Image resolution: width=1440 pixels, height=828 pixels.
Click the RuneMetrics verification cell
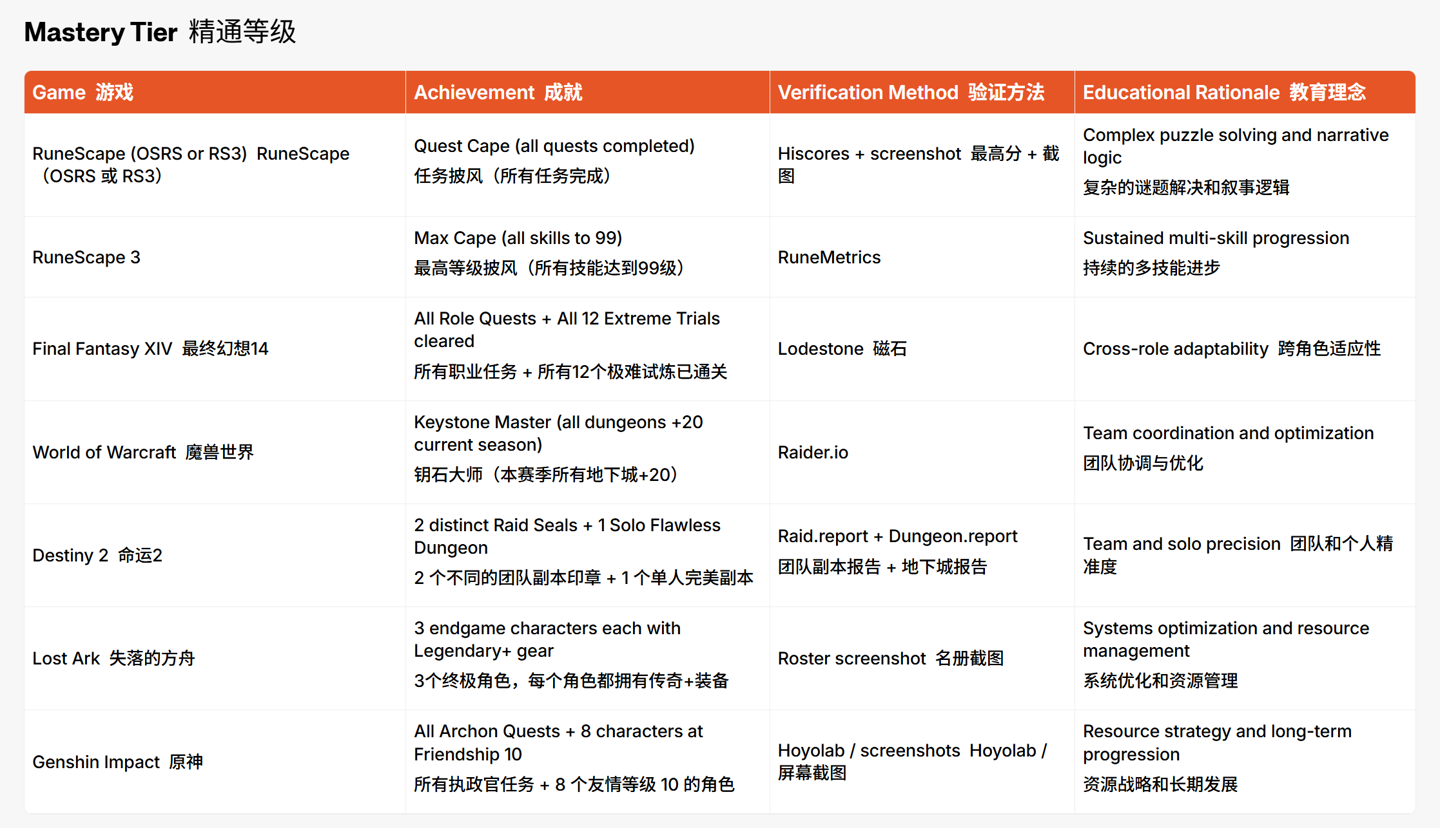click(922, 257)
